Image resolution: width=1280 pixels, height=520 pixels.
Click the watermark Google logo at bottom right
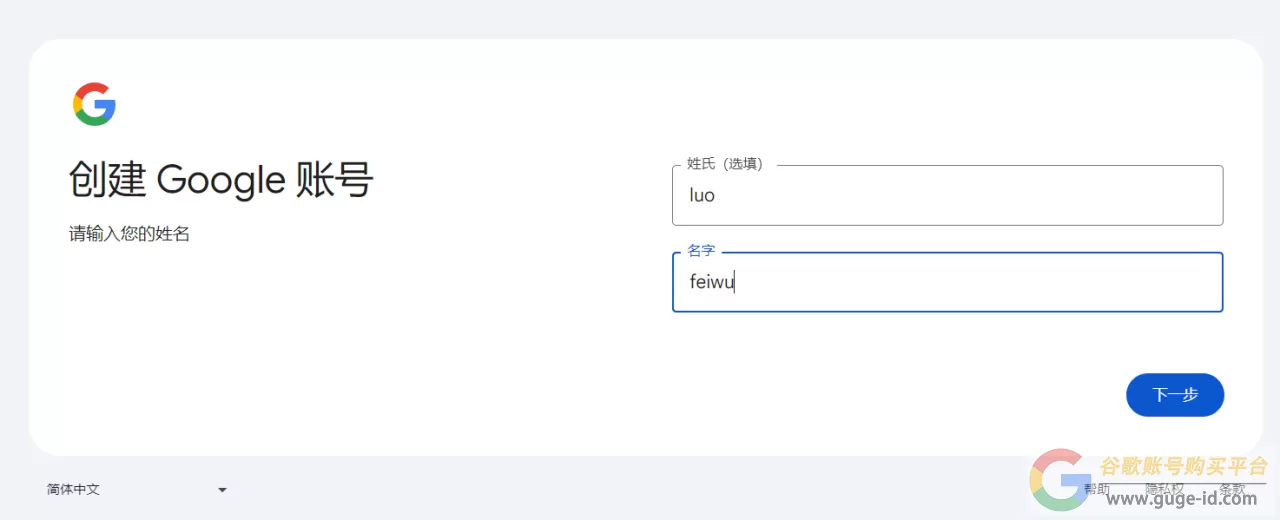point(1060,480)
